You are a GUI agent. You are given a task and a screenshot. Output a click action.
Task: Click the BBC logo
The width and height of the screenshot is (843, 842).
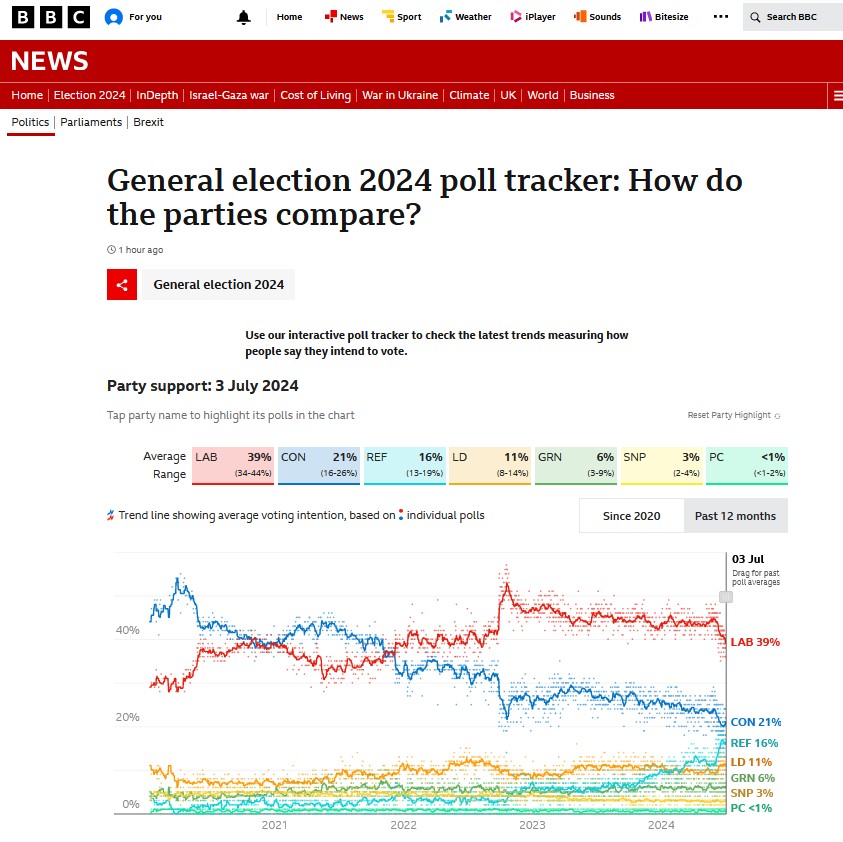pos(52,17)
